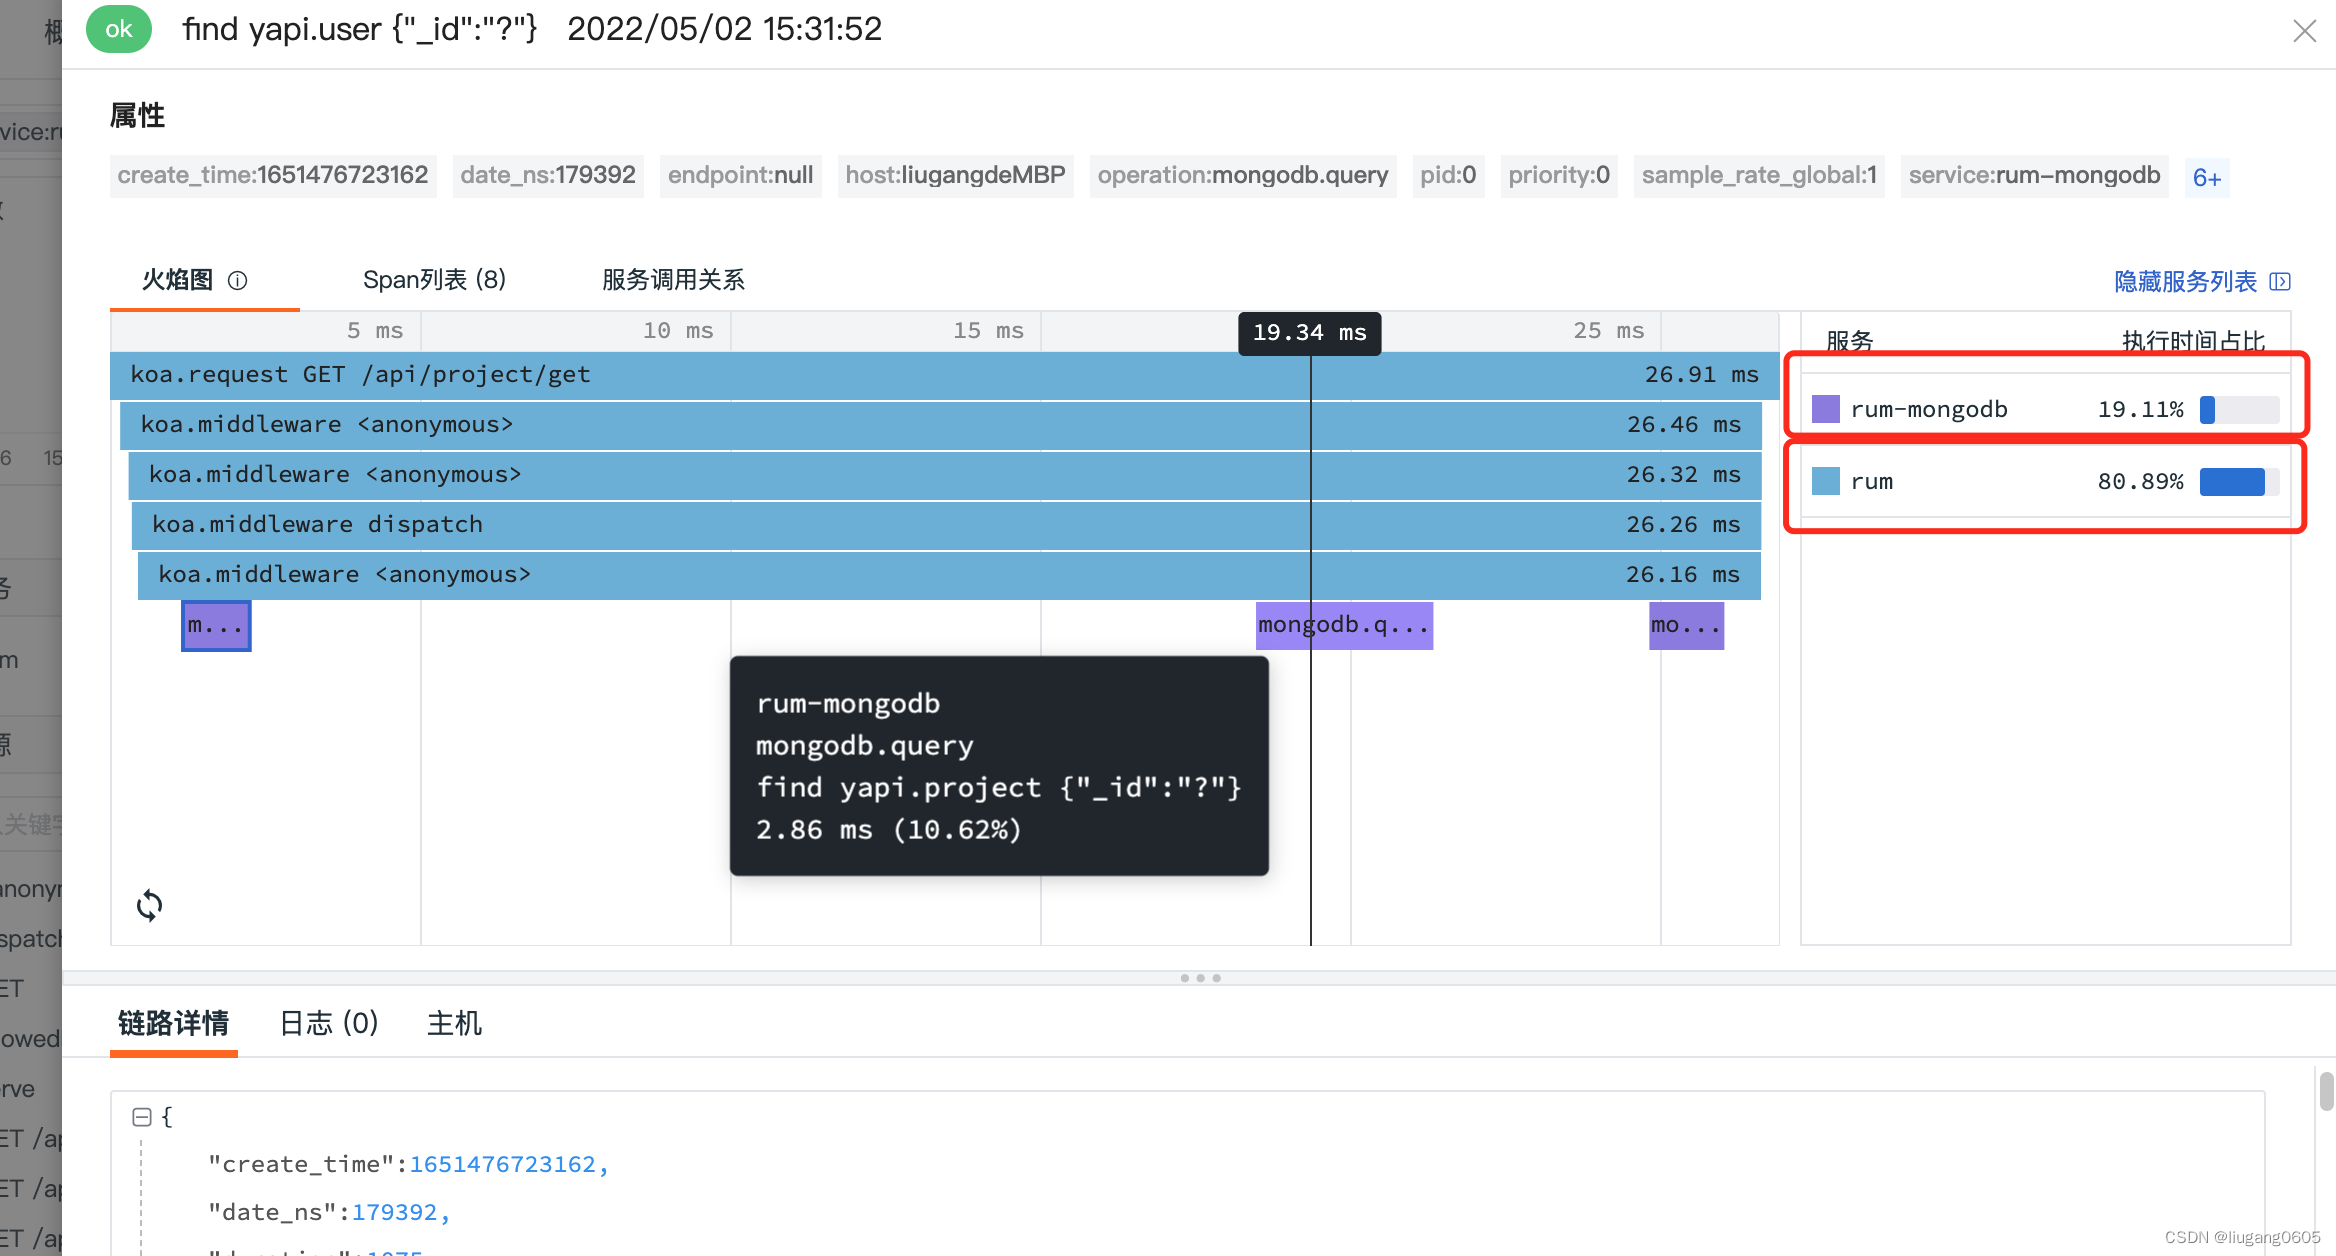Click the "date_ns" JSON value 179392
2336x1256 pixels.
(394, 1213)
